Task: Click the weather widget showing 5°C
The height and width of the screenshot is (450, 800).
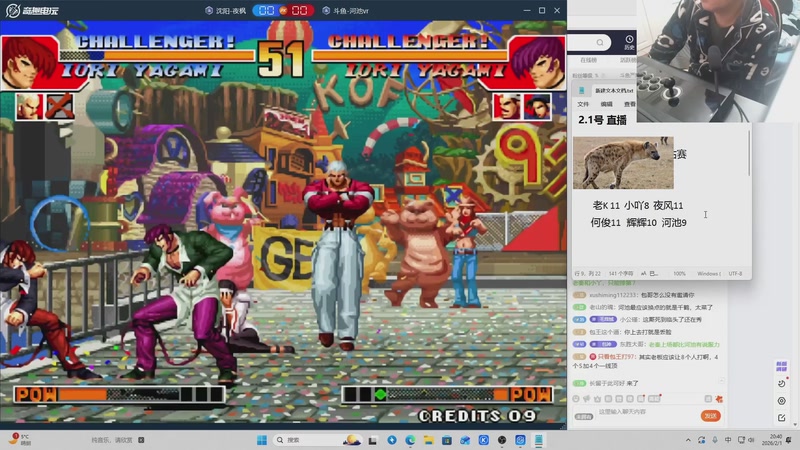Action: pos(20,439)
